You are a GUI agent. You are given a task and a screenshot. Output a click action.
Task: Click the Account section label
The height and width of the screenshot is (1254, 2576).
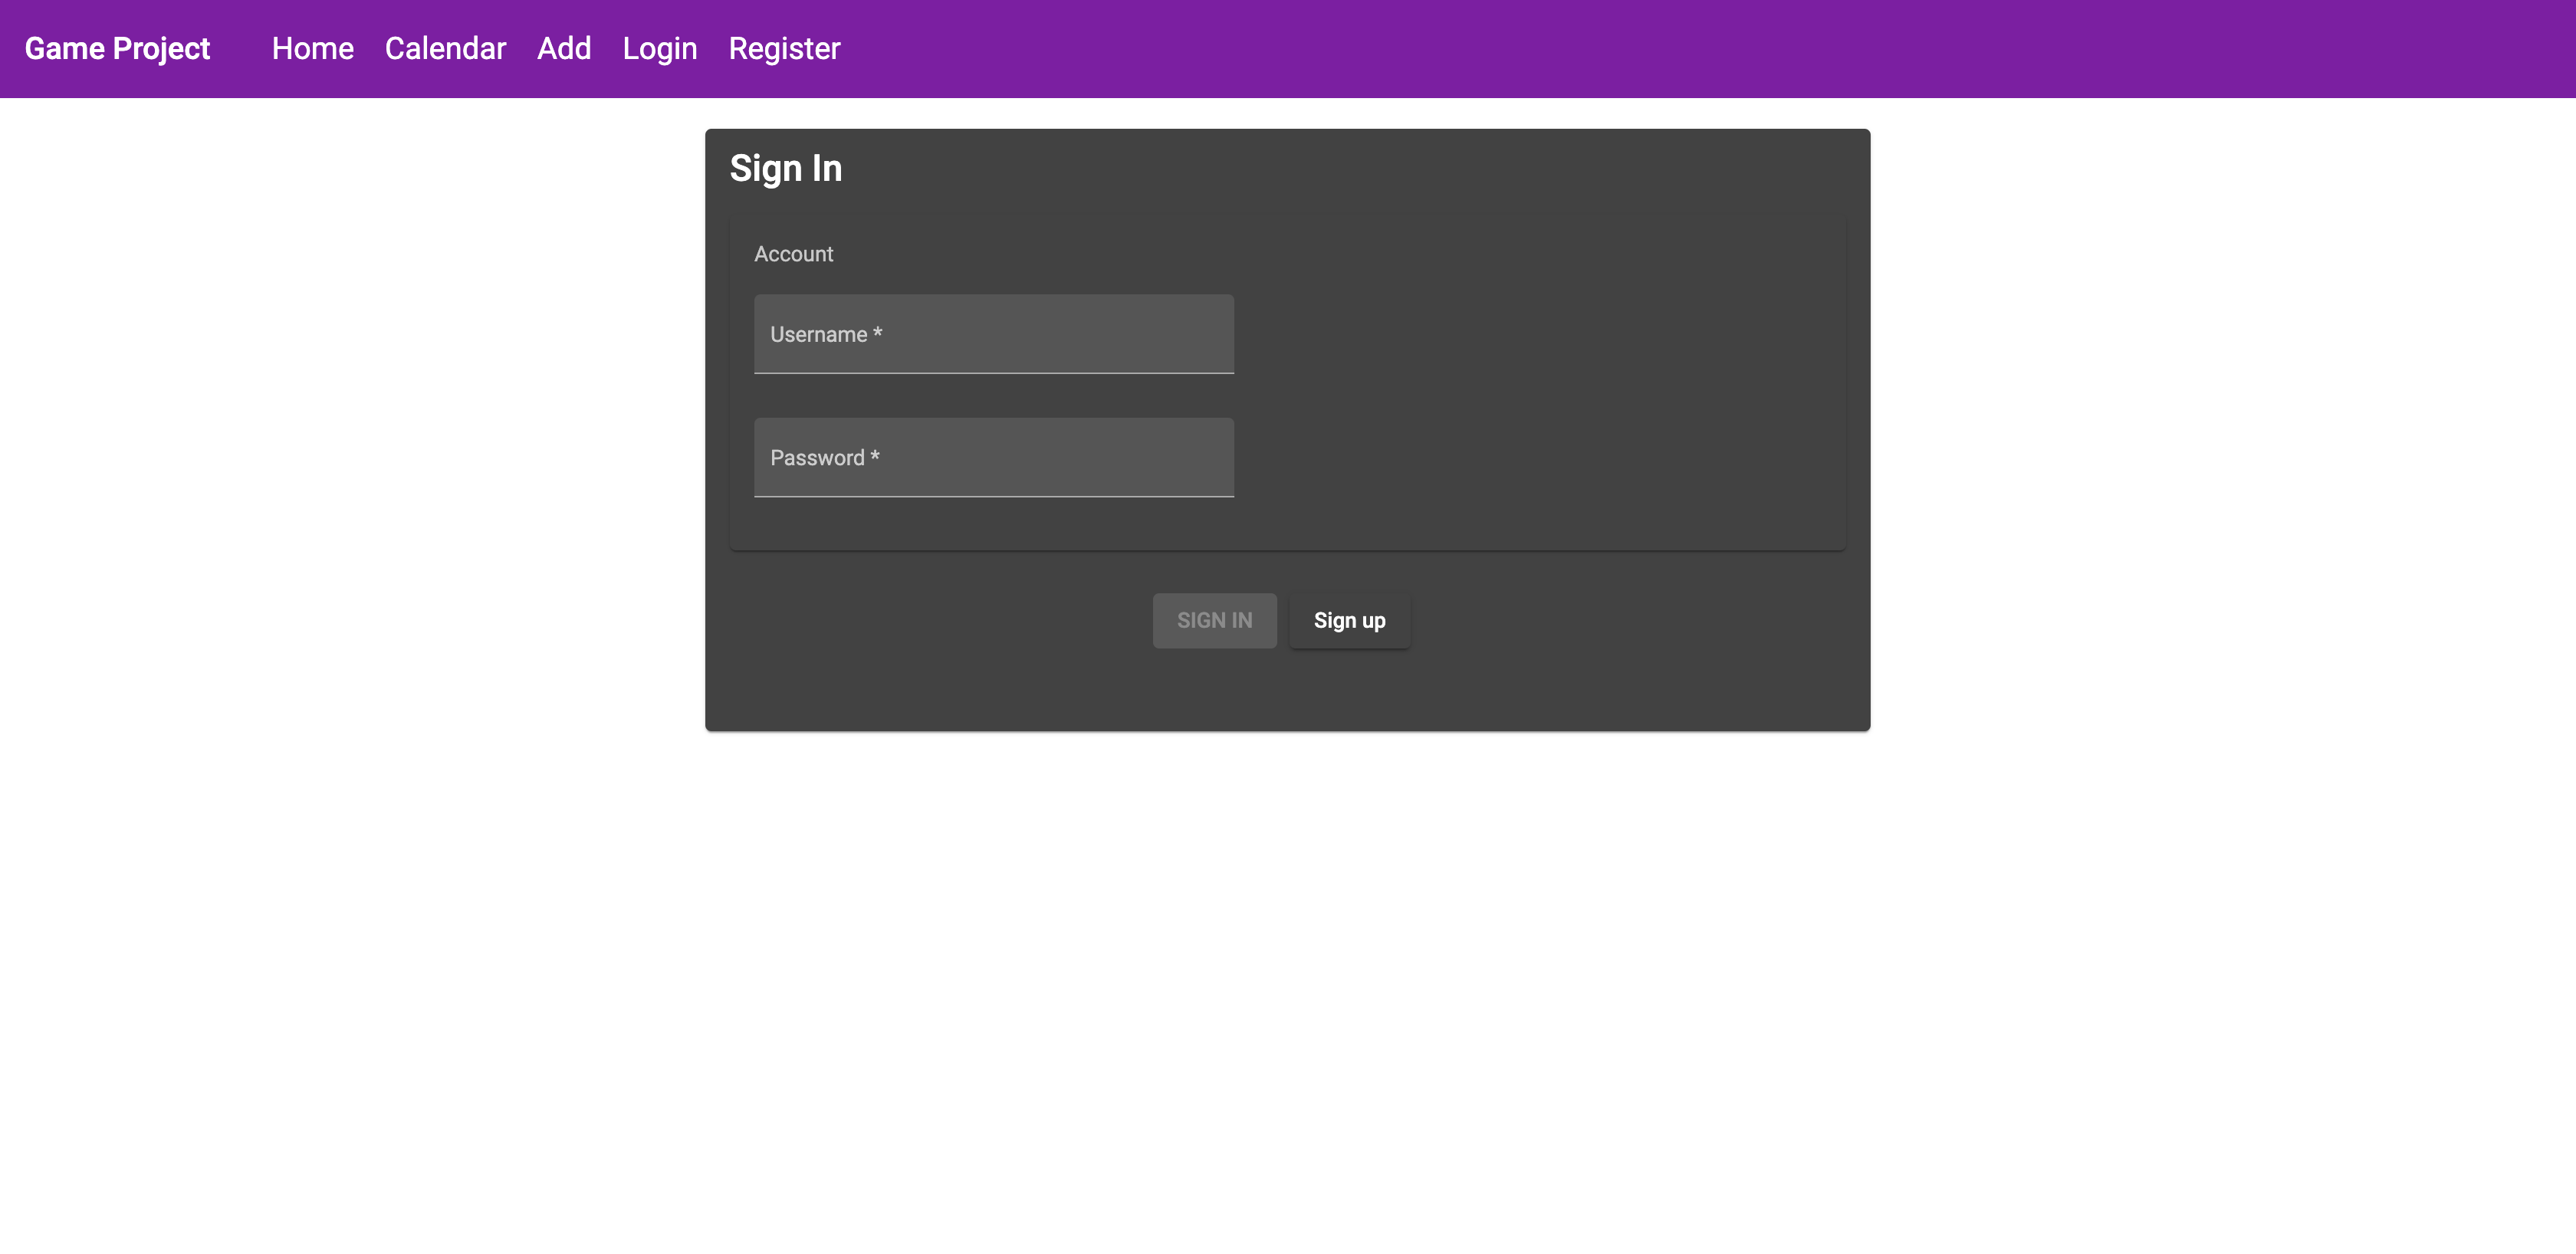[793, 254]
